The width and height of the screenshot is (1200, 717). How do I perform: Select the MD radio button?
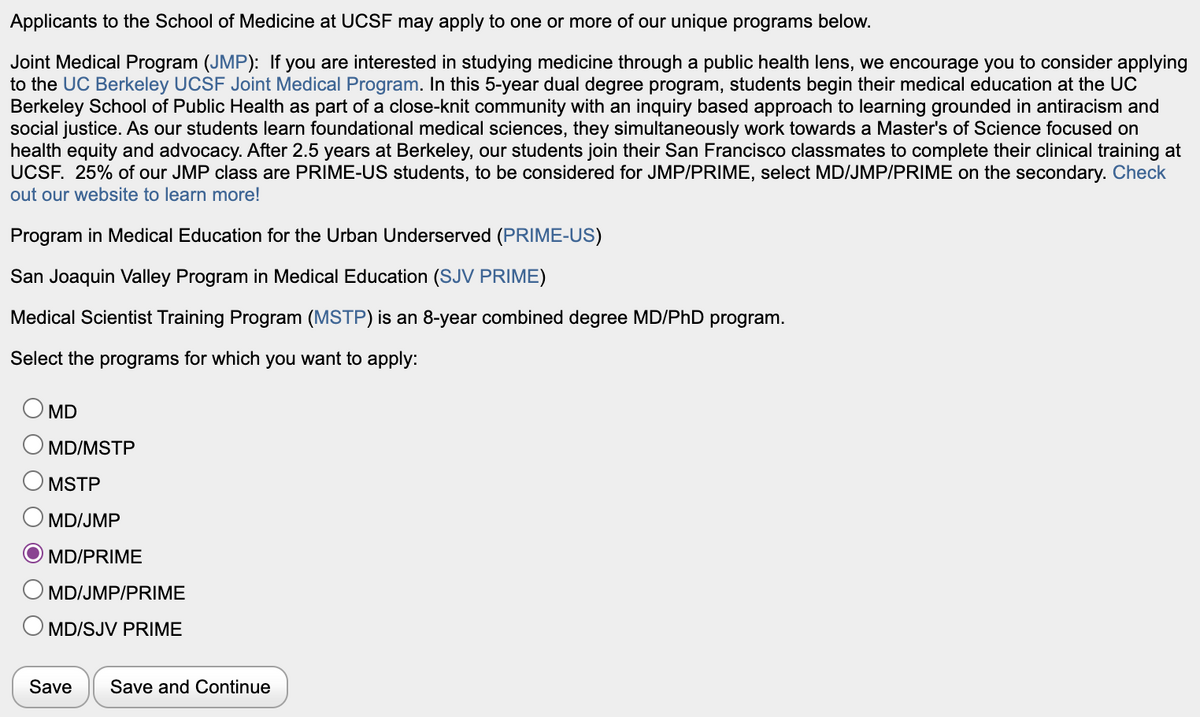click(34, 409)
